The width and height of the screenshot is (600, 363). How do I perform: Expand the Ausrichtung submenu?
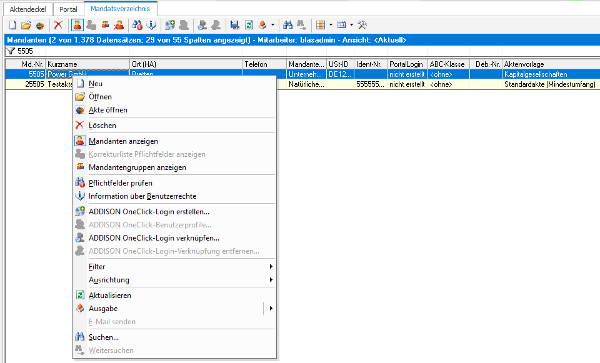tap(174, 280)
